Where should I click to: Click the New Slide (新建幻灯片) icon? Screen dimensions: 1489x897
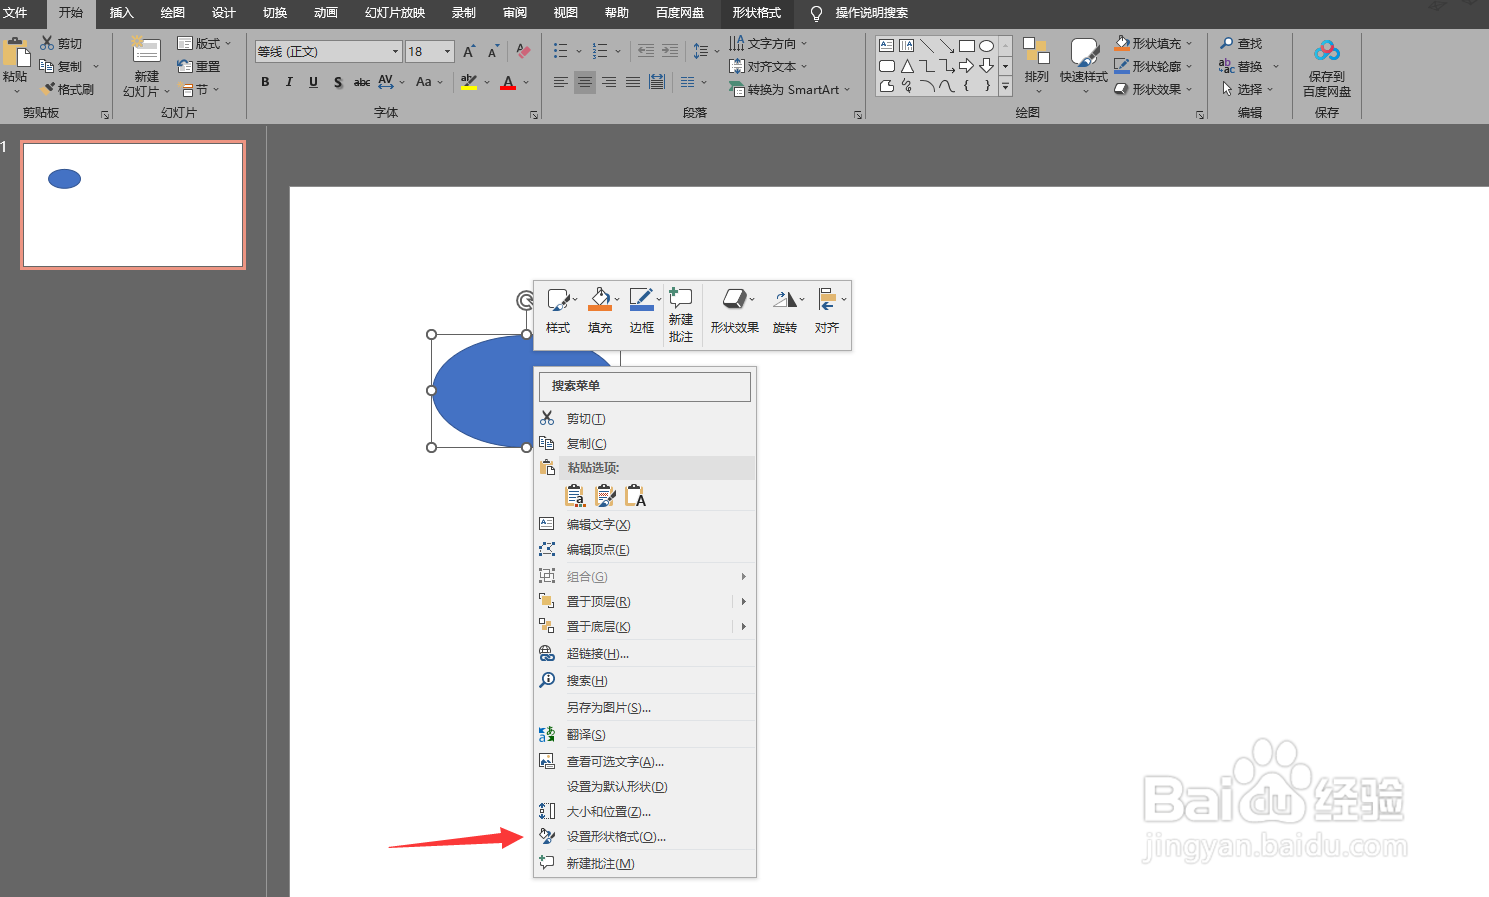[146, 51]
